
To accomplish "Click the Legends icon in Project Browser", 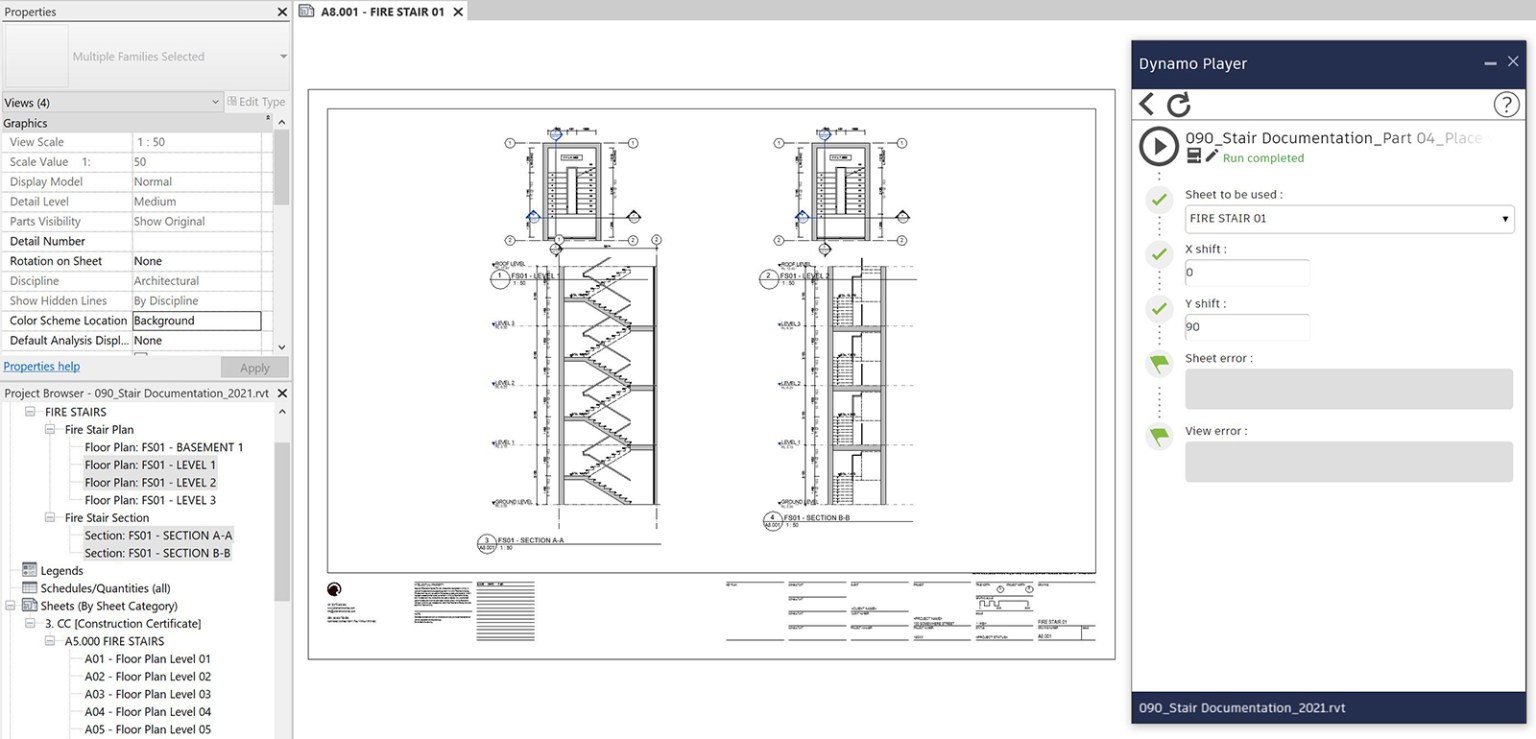I will [30, 570].
